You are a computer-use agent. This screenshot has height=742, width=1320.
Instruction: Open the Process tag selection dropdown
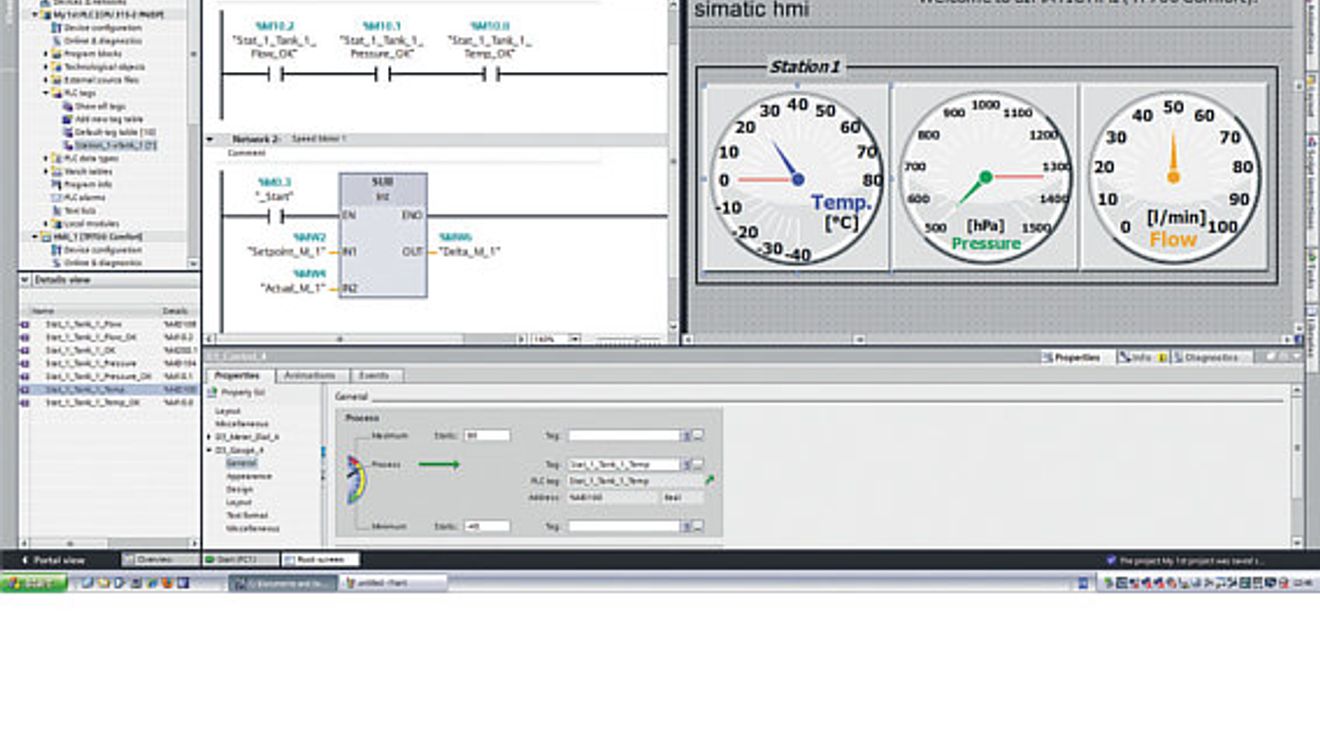coord(686,464)
